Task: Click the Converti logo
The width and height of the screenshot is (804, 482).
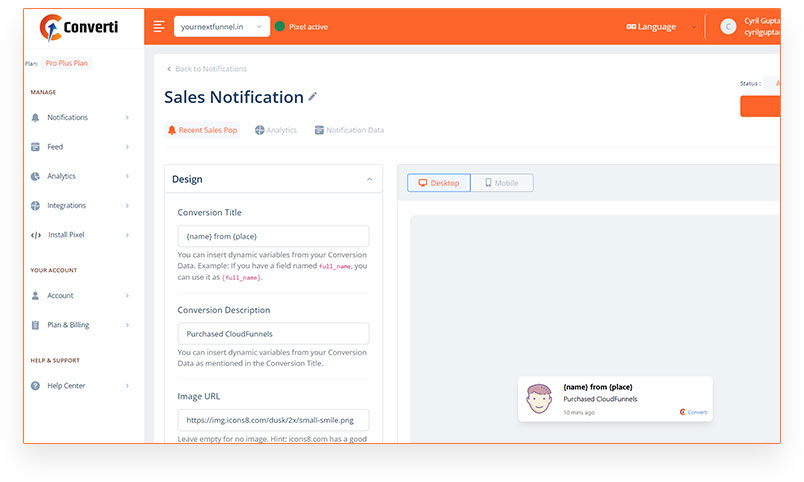Action: (79, 27)
